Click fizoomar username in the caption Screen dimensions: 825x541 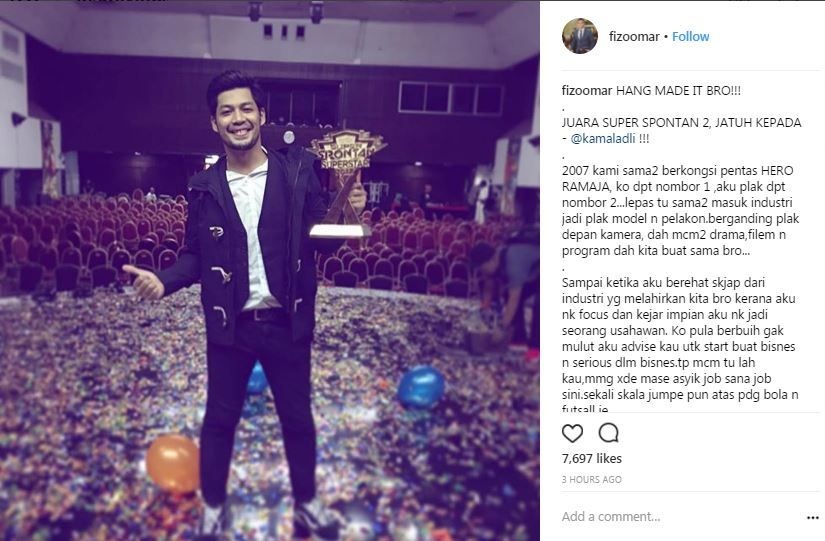(x=587, y=90)
